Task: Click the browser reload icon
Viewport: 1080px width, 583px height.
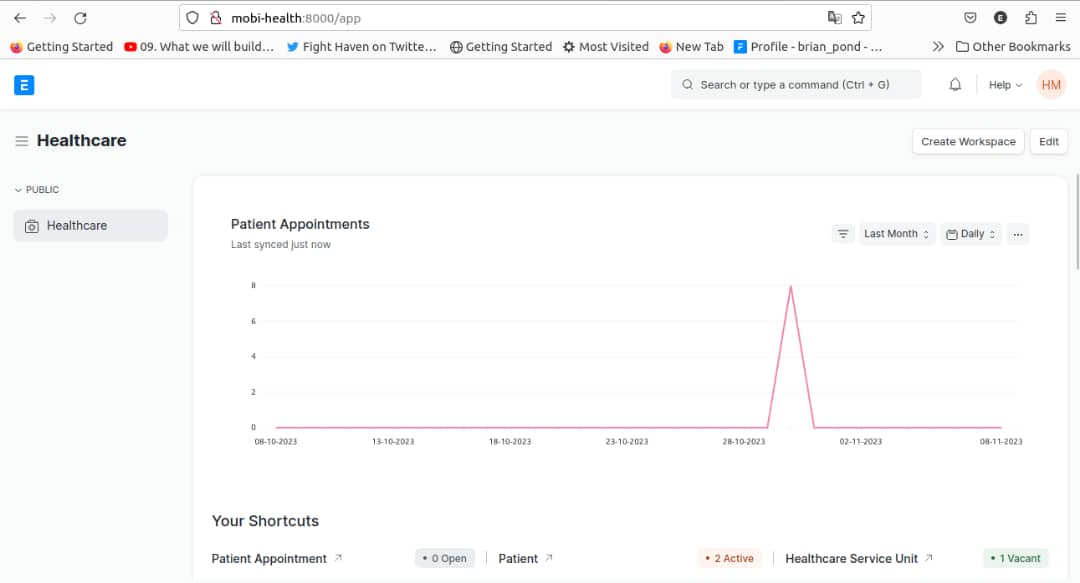Action: (80, 17)
